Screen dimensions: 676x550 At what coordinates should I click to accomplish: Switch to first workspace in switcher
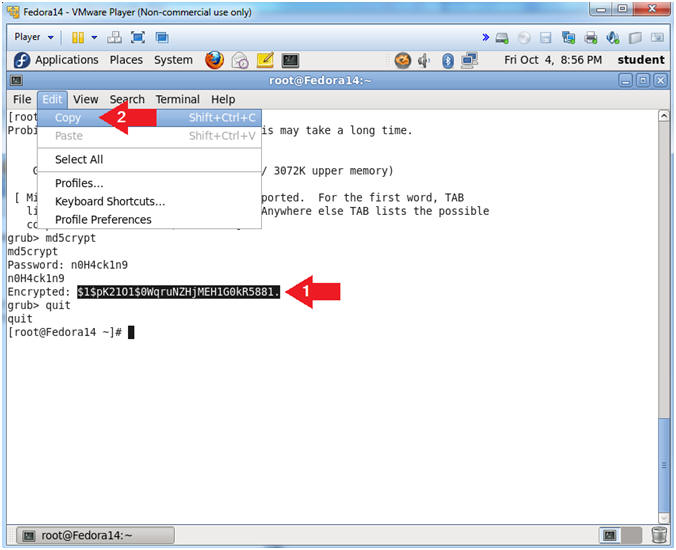[610, 535]
